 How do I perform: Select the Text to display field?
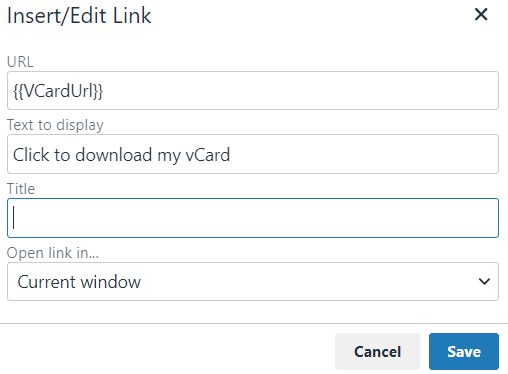253,154
